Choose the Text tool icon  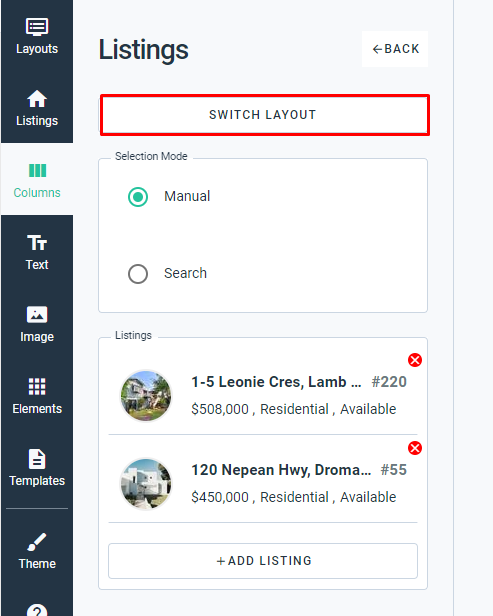[x=37, y=242]
